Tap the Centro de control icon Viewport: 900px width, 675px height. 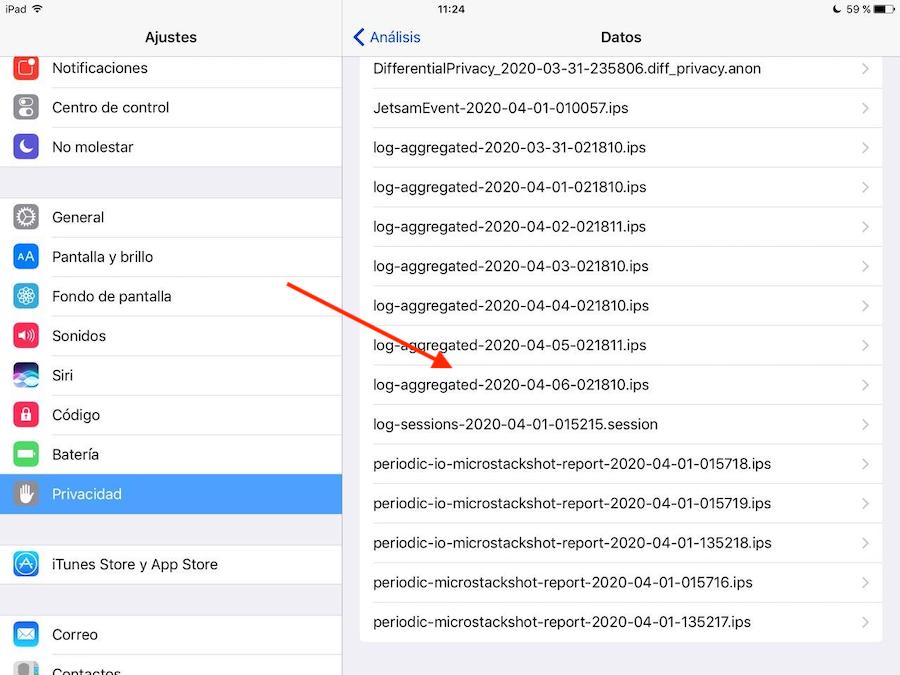coord(26,107)
